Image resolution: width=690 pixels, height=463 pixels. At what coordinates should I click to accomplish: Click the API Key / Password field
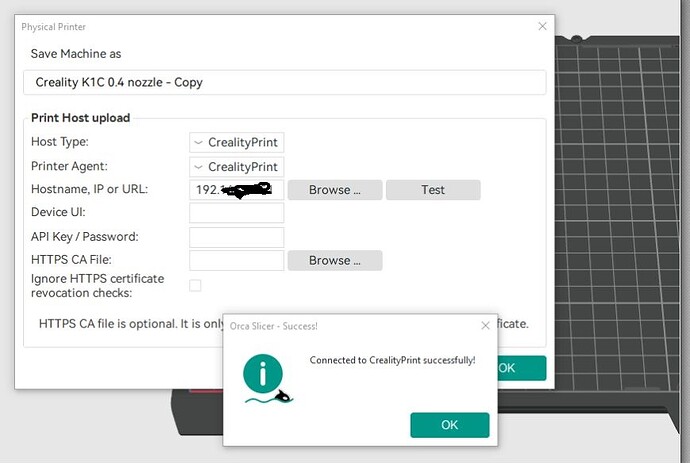click(x=237, y=237)
